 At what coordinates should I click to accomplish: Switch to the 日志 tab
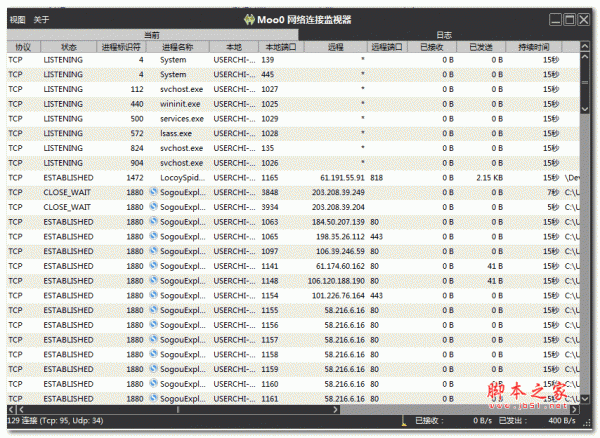point(444,35)
